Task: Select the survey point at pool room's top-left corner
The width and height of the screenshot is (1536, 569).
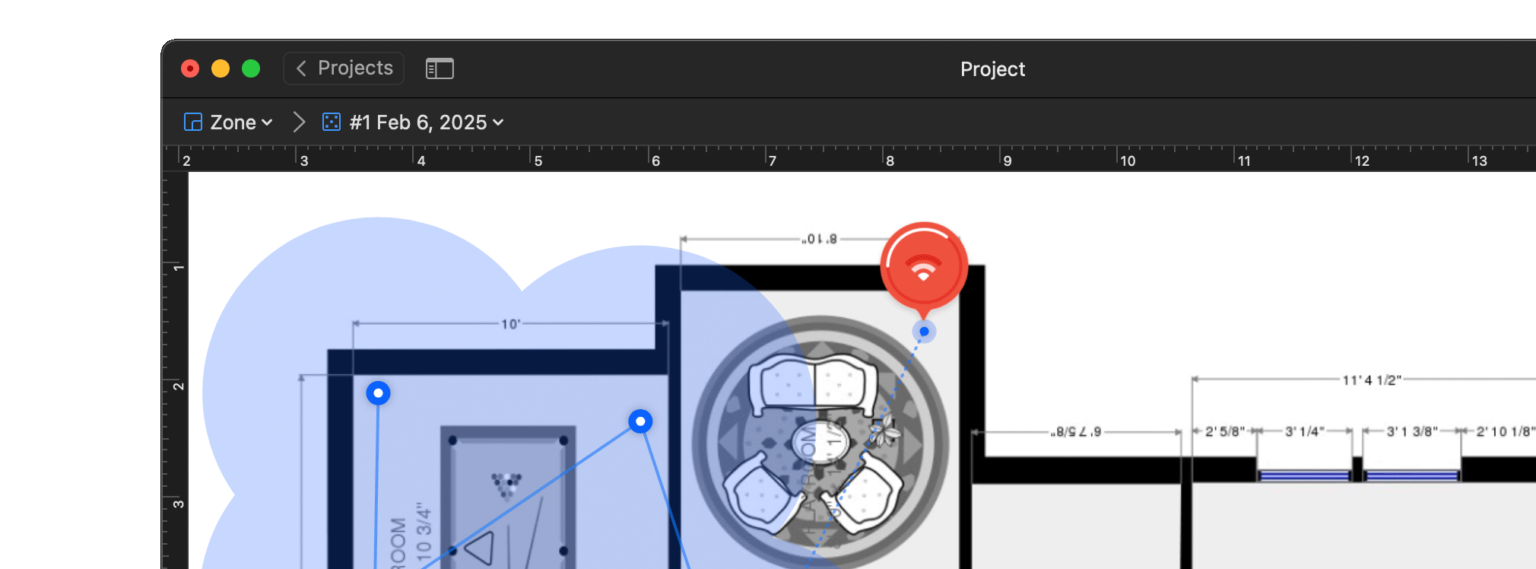Action: [378, 393]
